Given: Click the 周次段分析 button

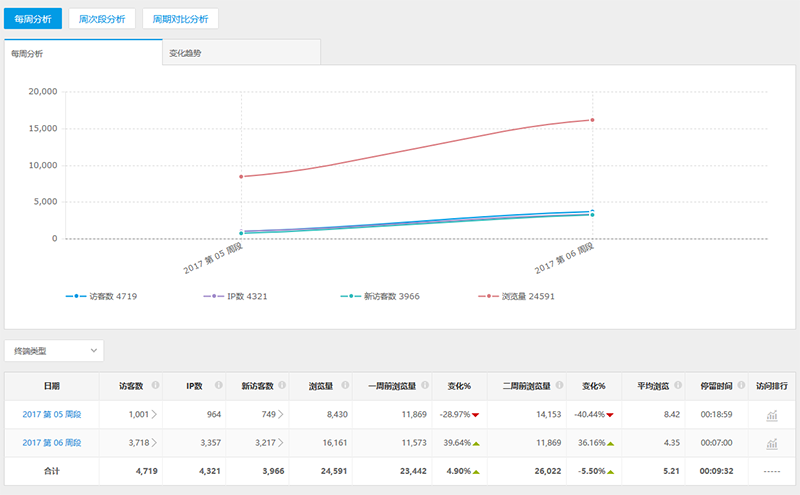Looking at the screenshot, I should [102, 19].
